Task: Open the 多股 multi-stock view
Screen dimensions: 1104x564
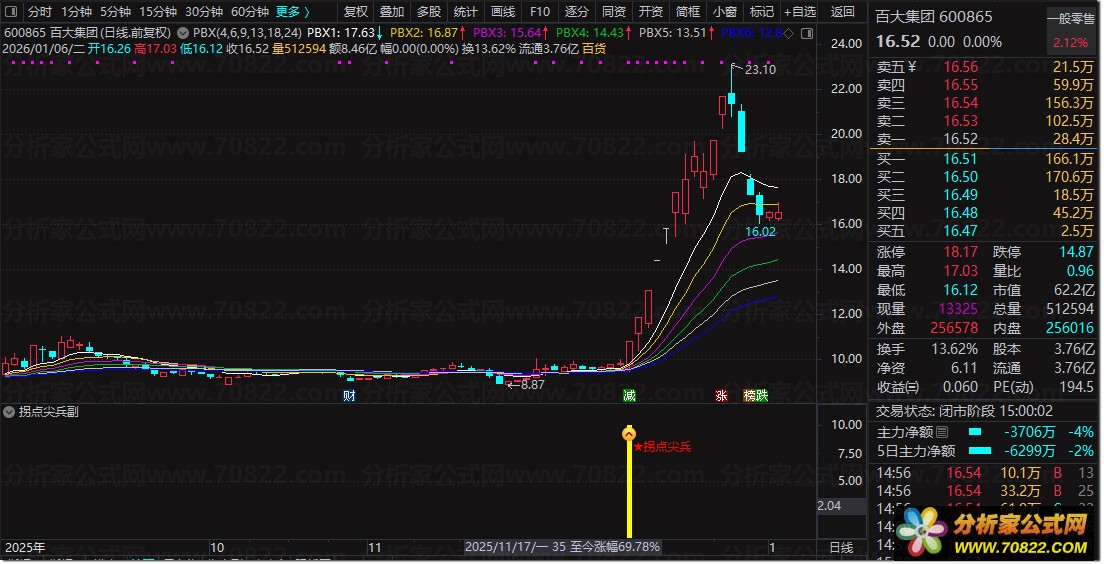Action: pyautogui.click(x=428, y=11)
